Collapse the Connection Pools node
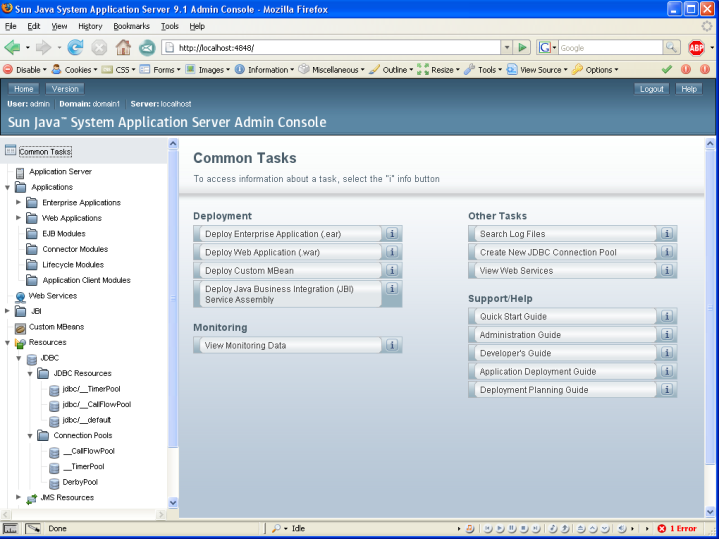This screenshot has height=539, width=719. pyautogui.click(x=30, y=435)
